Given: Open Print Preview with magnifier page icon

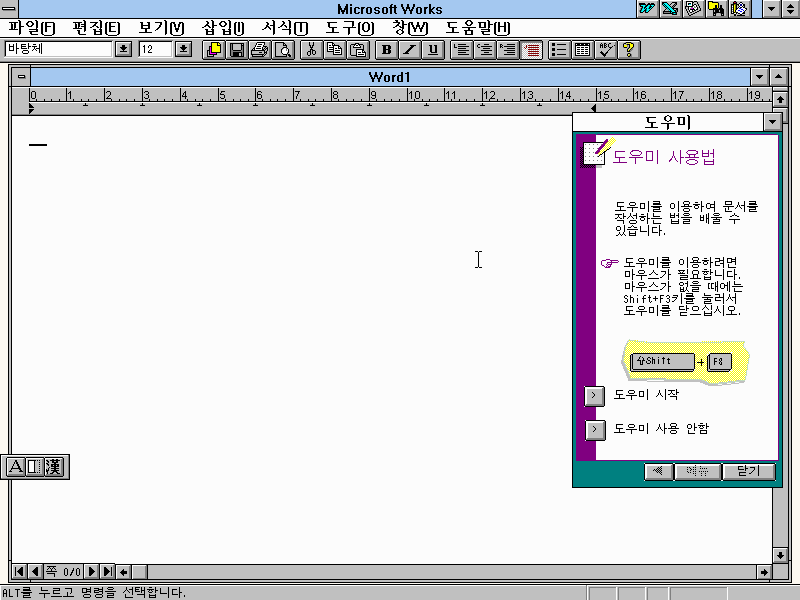Looking at the screenshot, I should (283, 49).
